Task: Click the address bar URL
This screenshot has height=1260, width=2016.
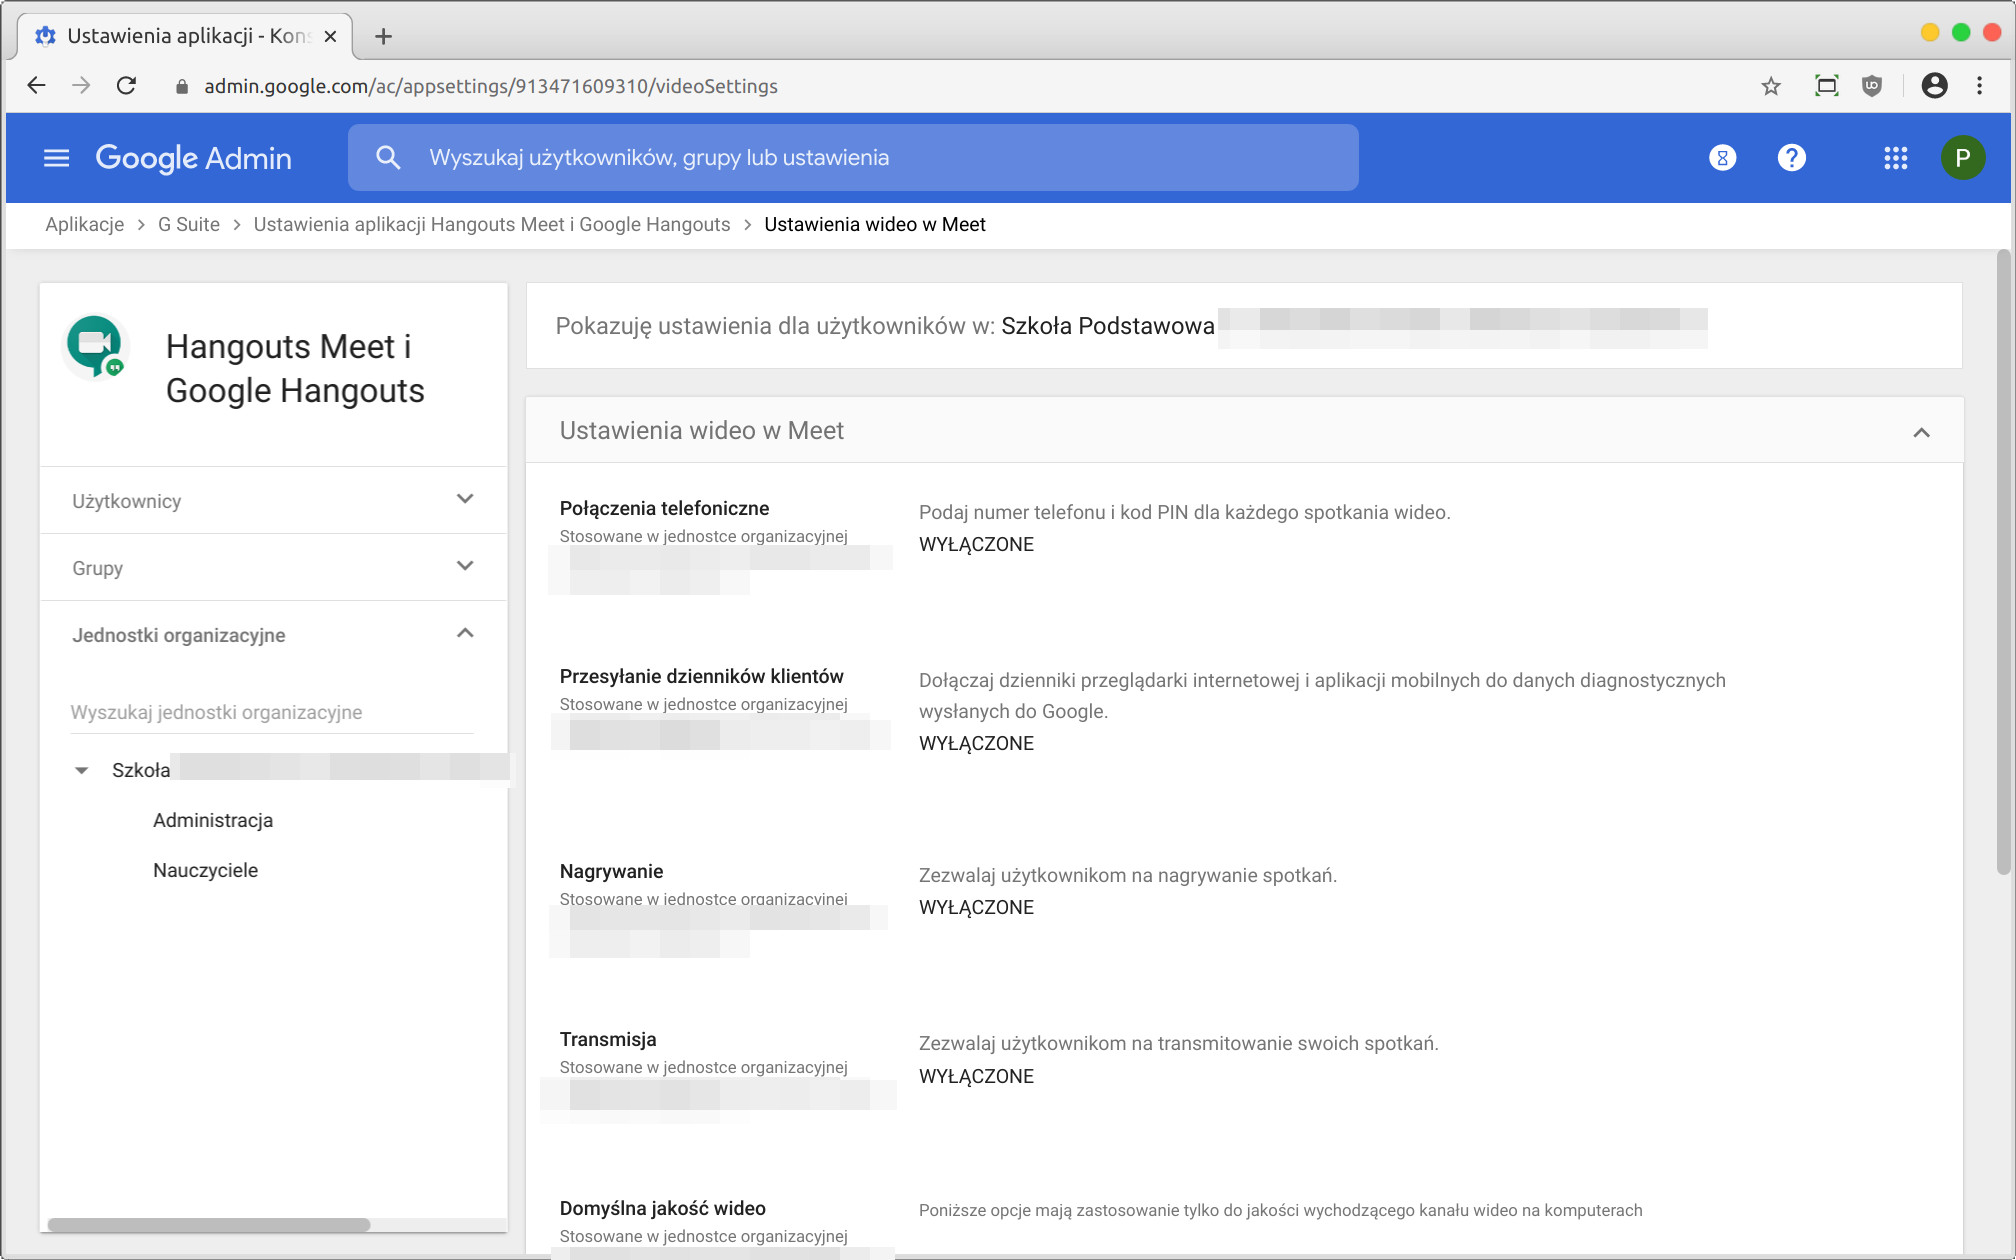Action: (491, 87)
